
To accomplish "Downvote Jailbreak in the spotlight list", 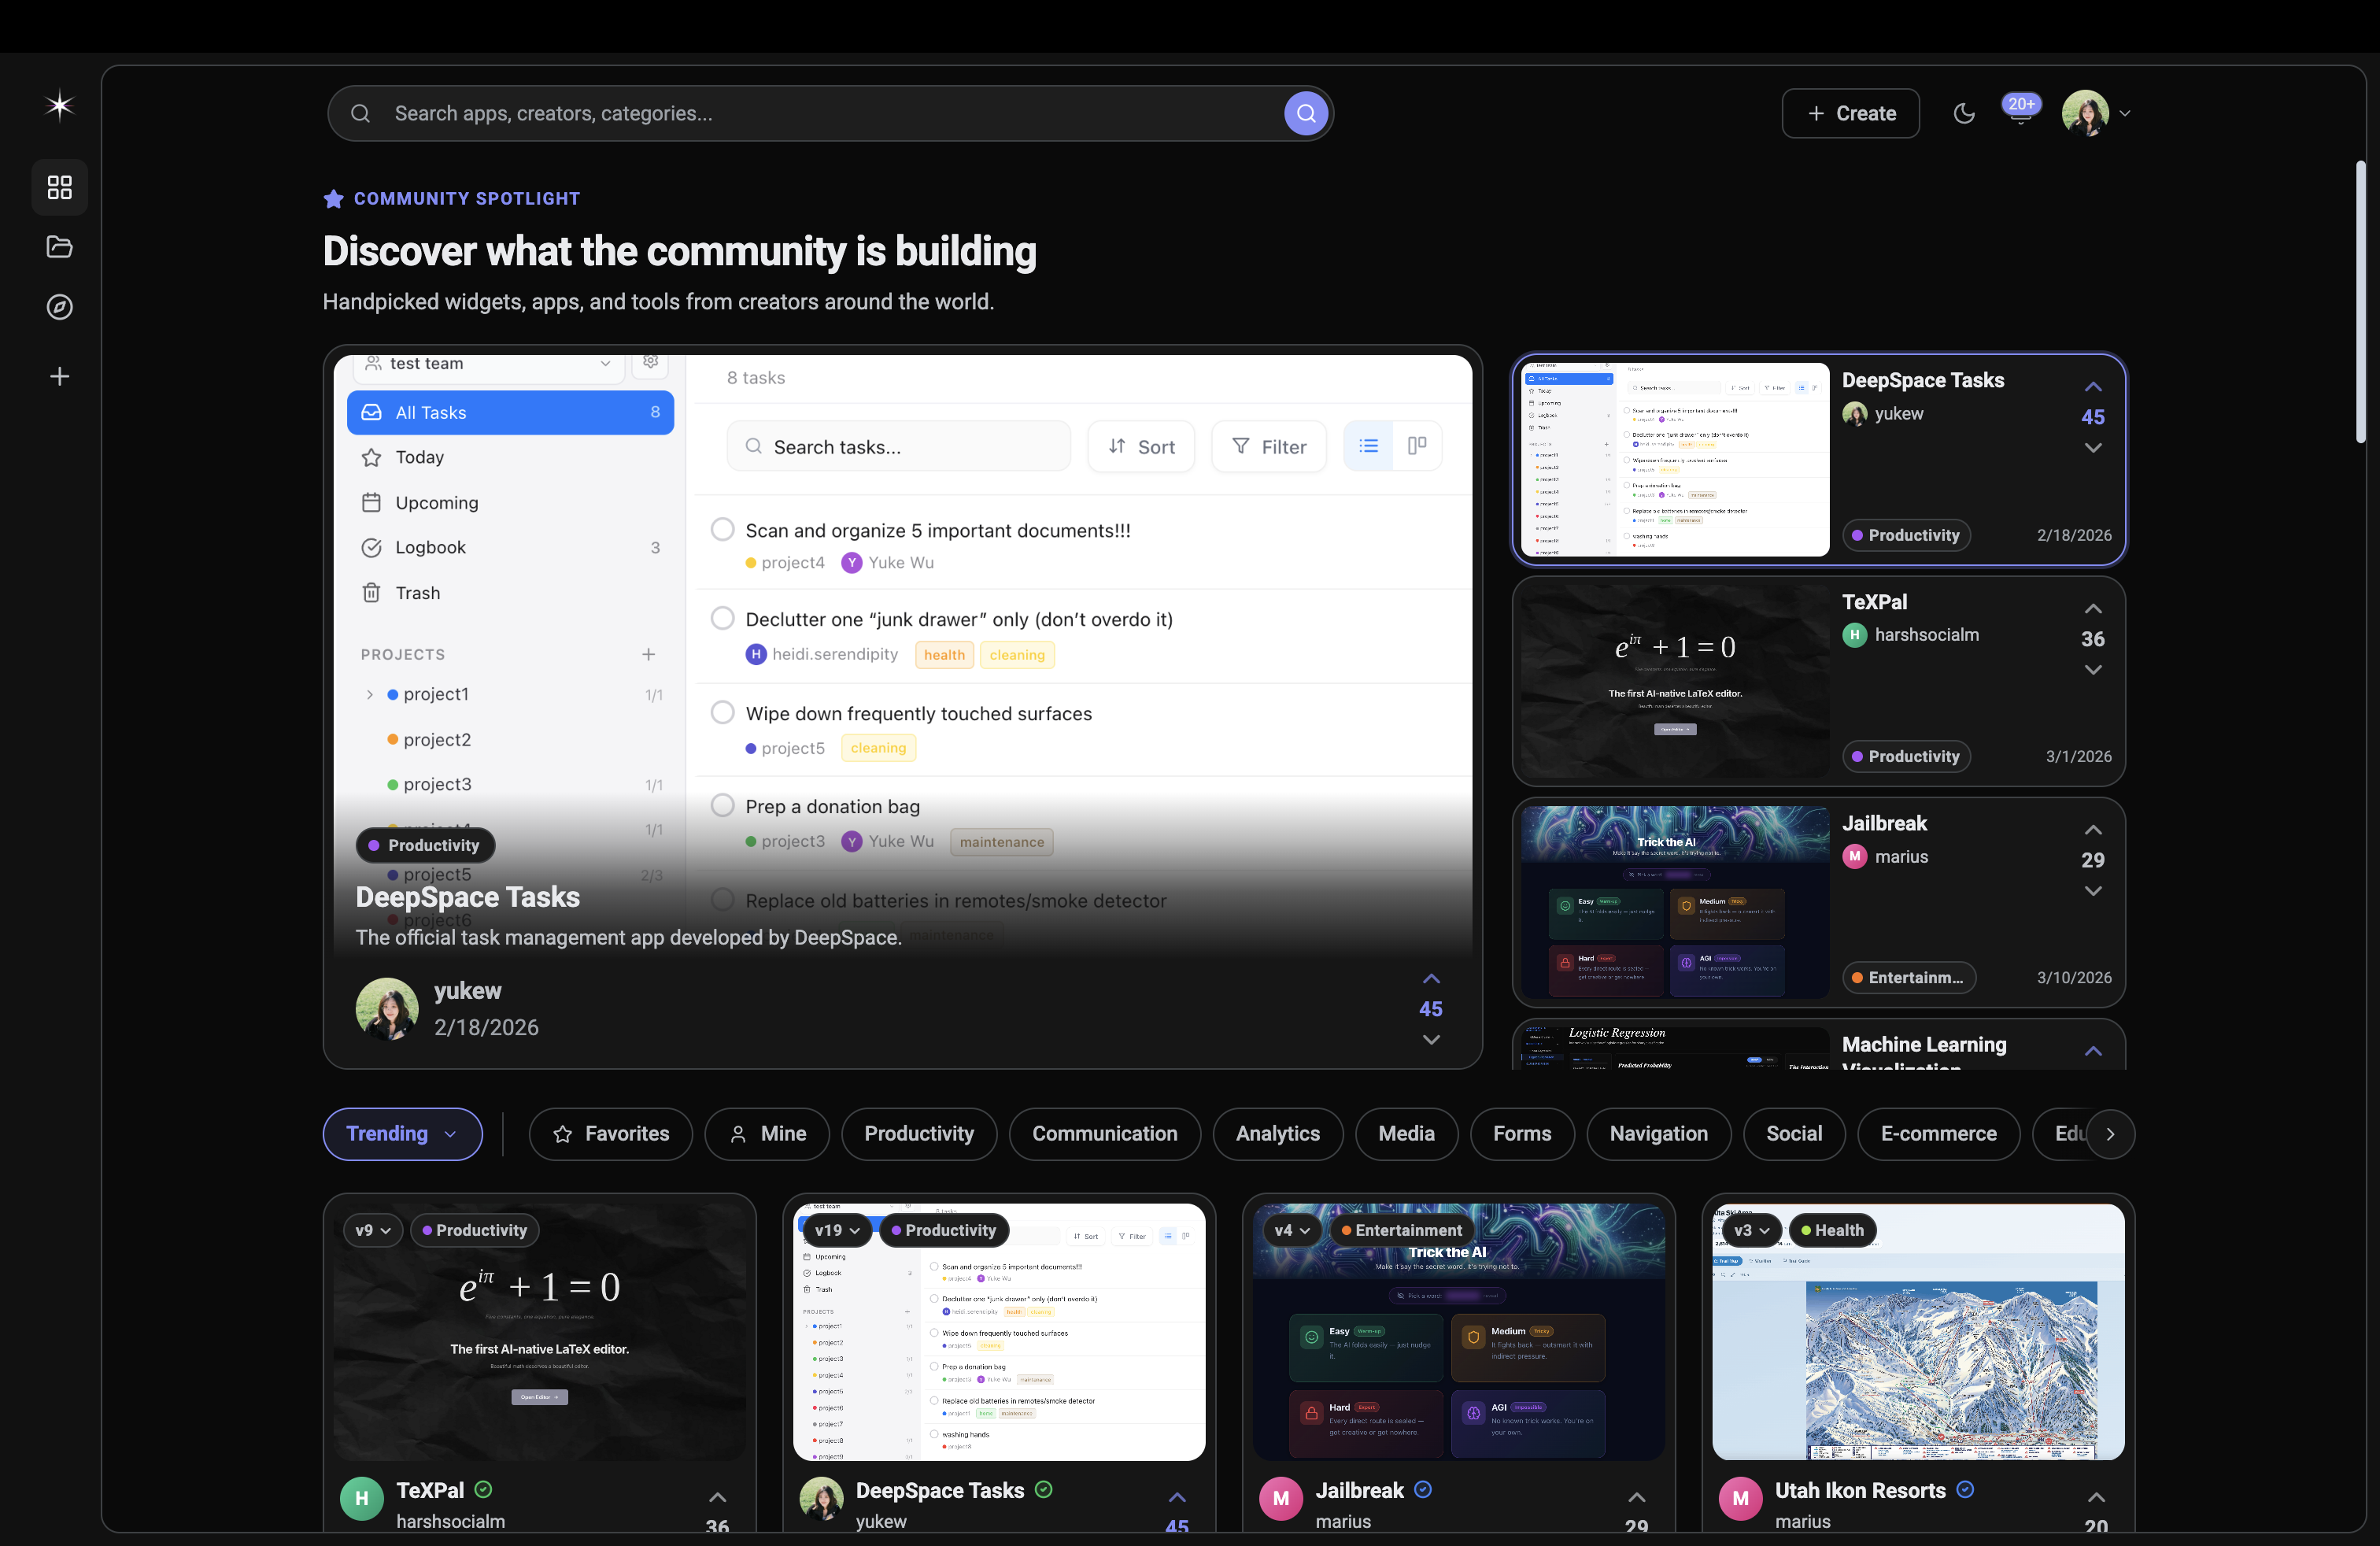I will click(x=2093, y=891).
